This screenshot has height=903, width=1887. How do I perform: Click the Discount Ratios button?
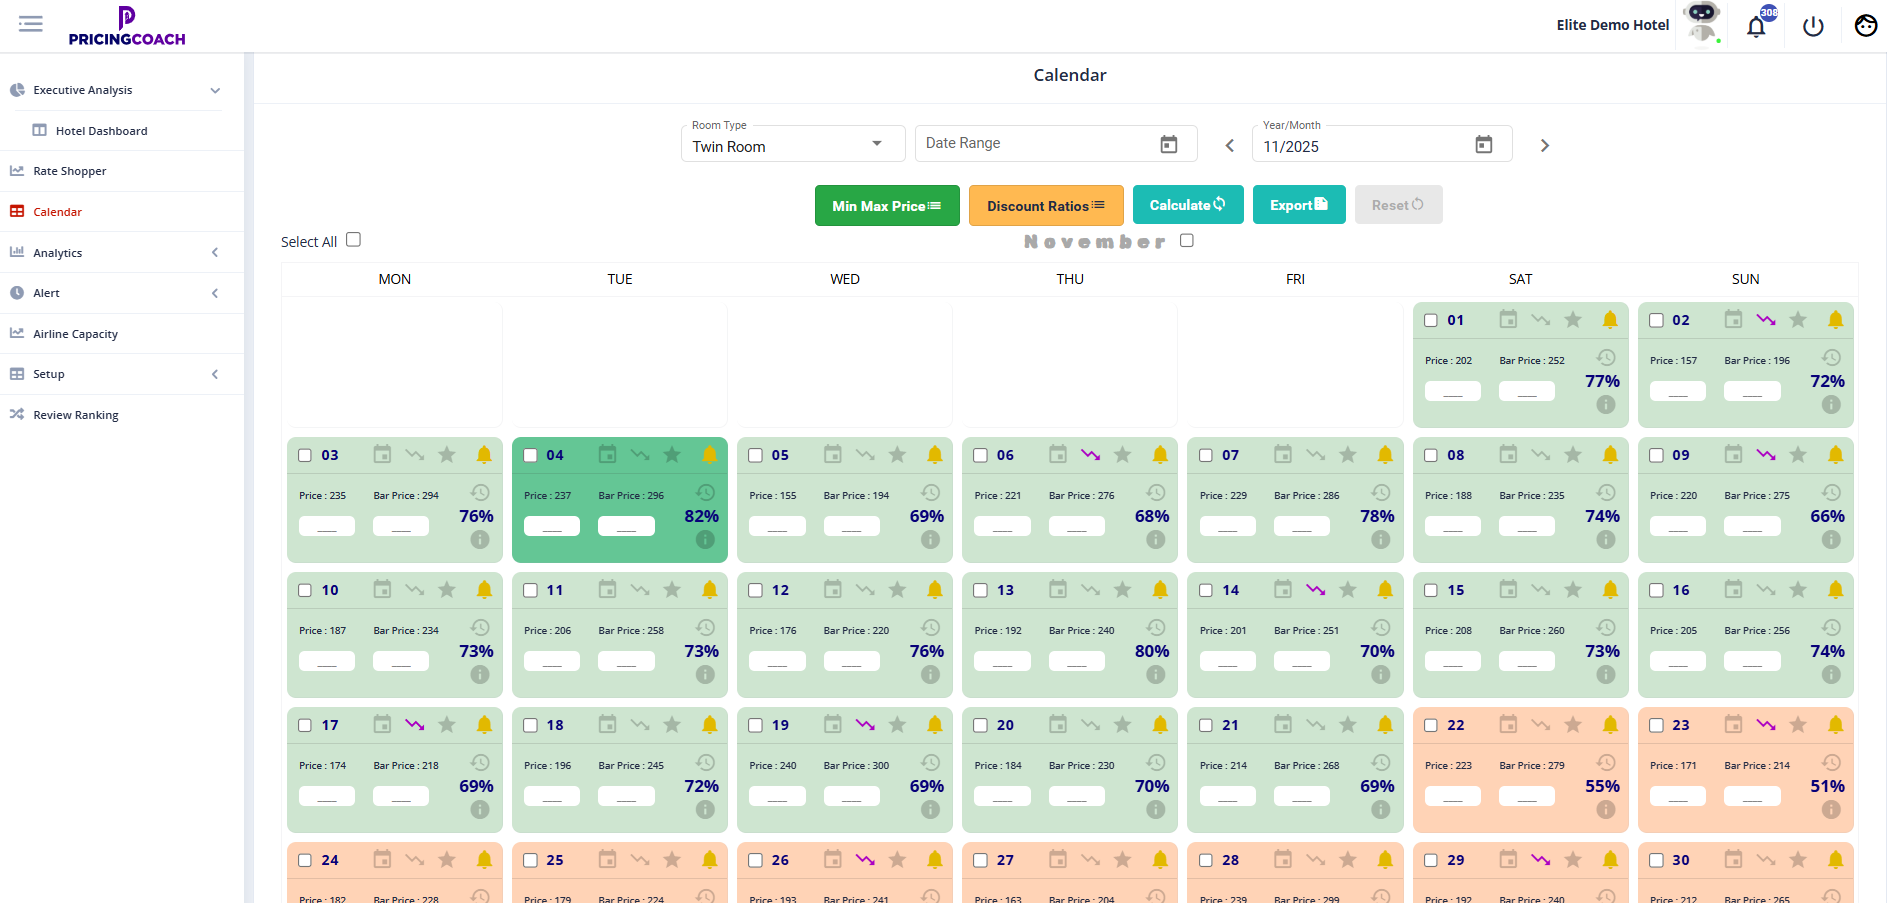1046,206
